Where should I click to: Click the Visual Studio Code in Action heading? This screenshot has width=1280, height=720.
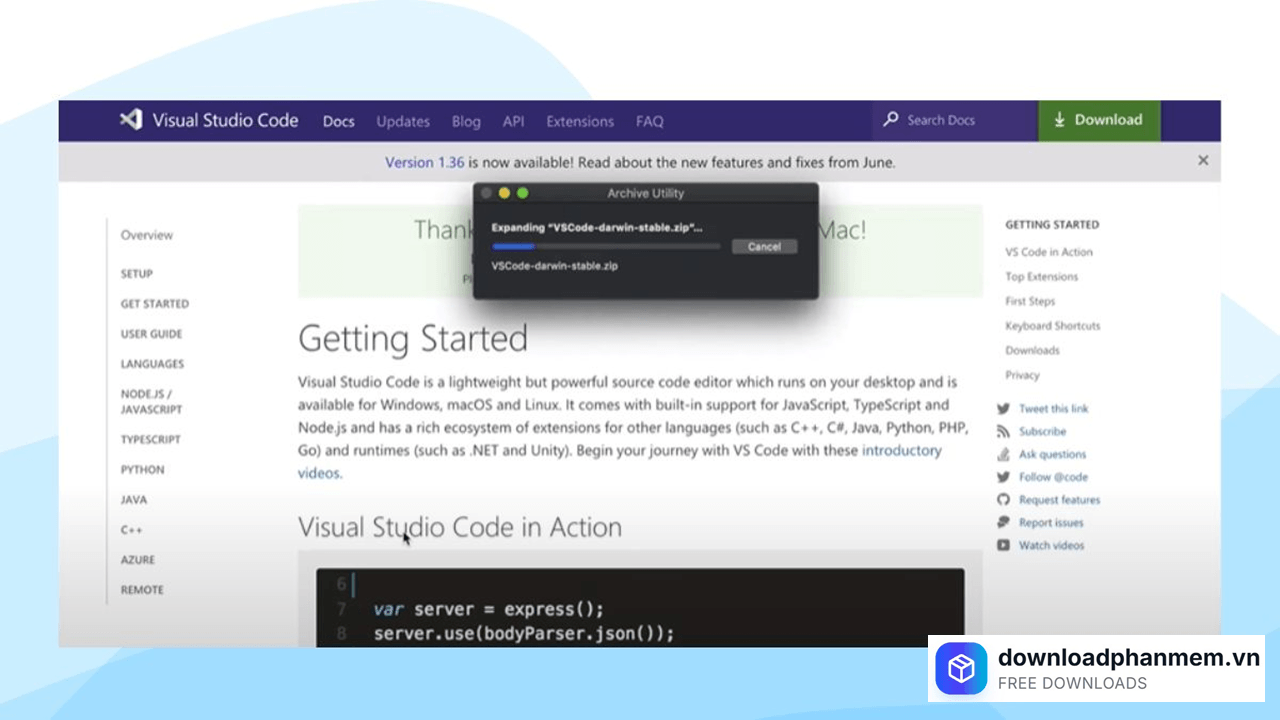click(x=460, y=527)
